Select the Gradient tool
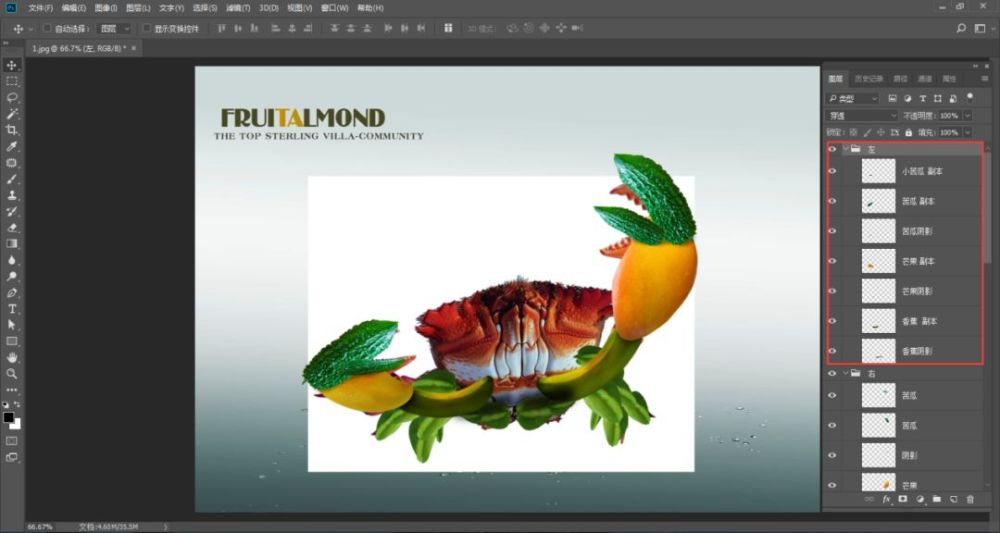 pos(11,244)
